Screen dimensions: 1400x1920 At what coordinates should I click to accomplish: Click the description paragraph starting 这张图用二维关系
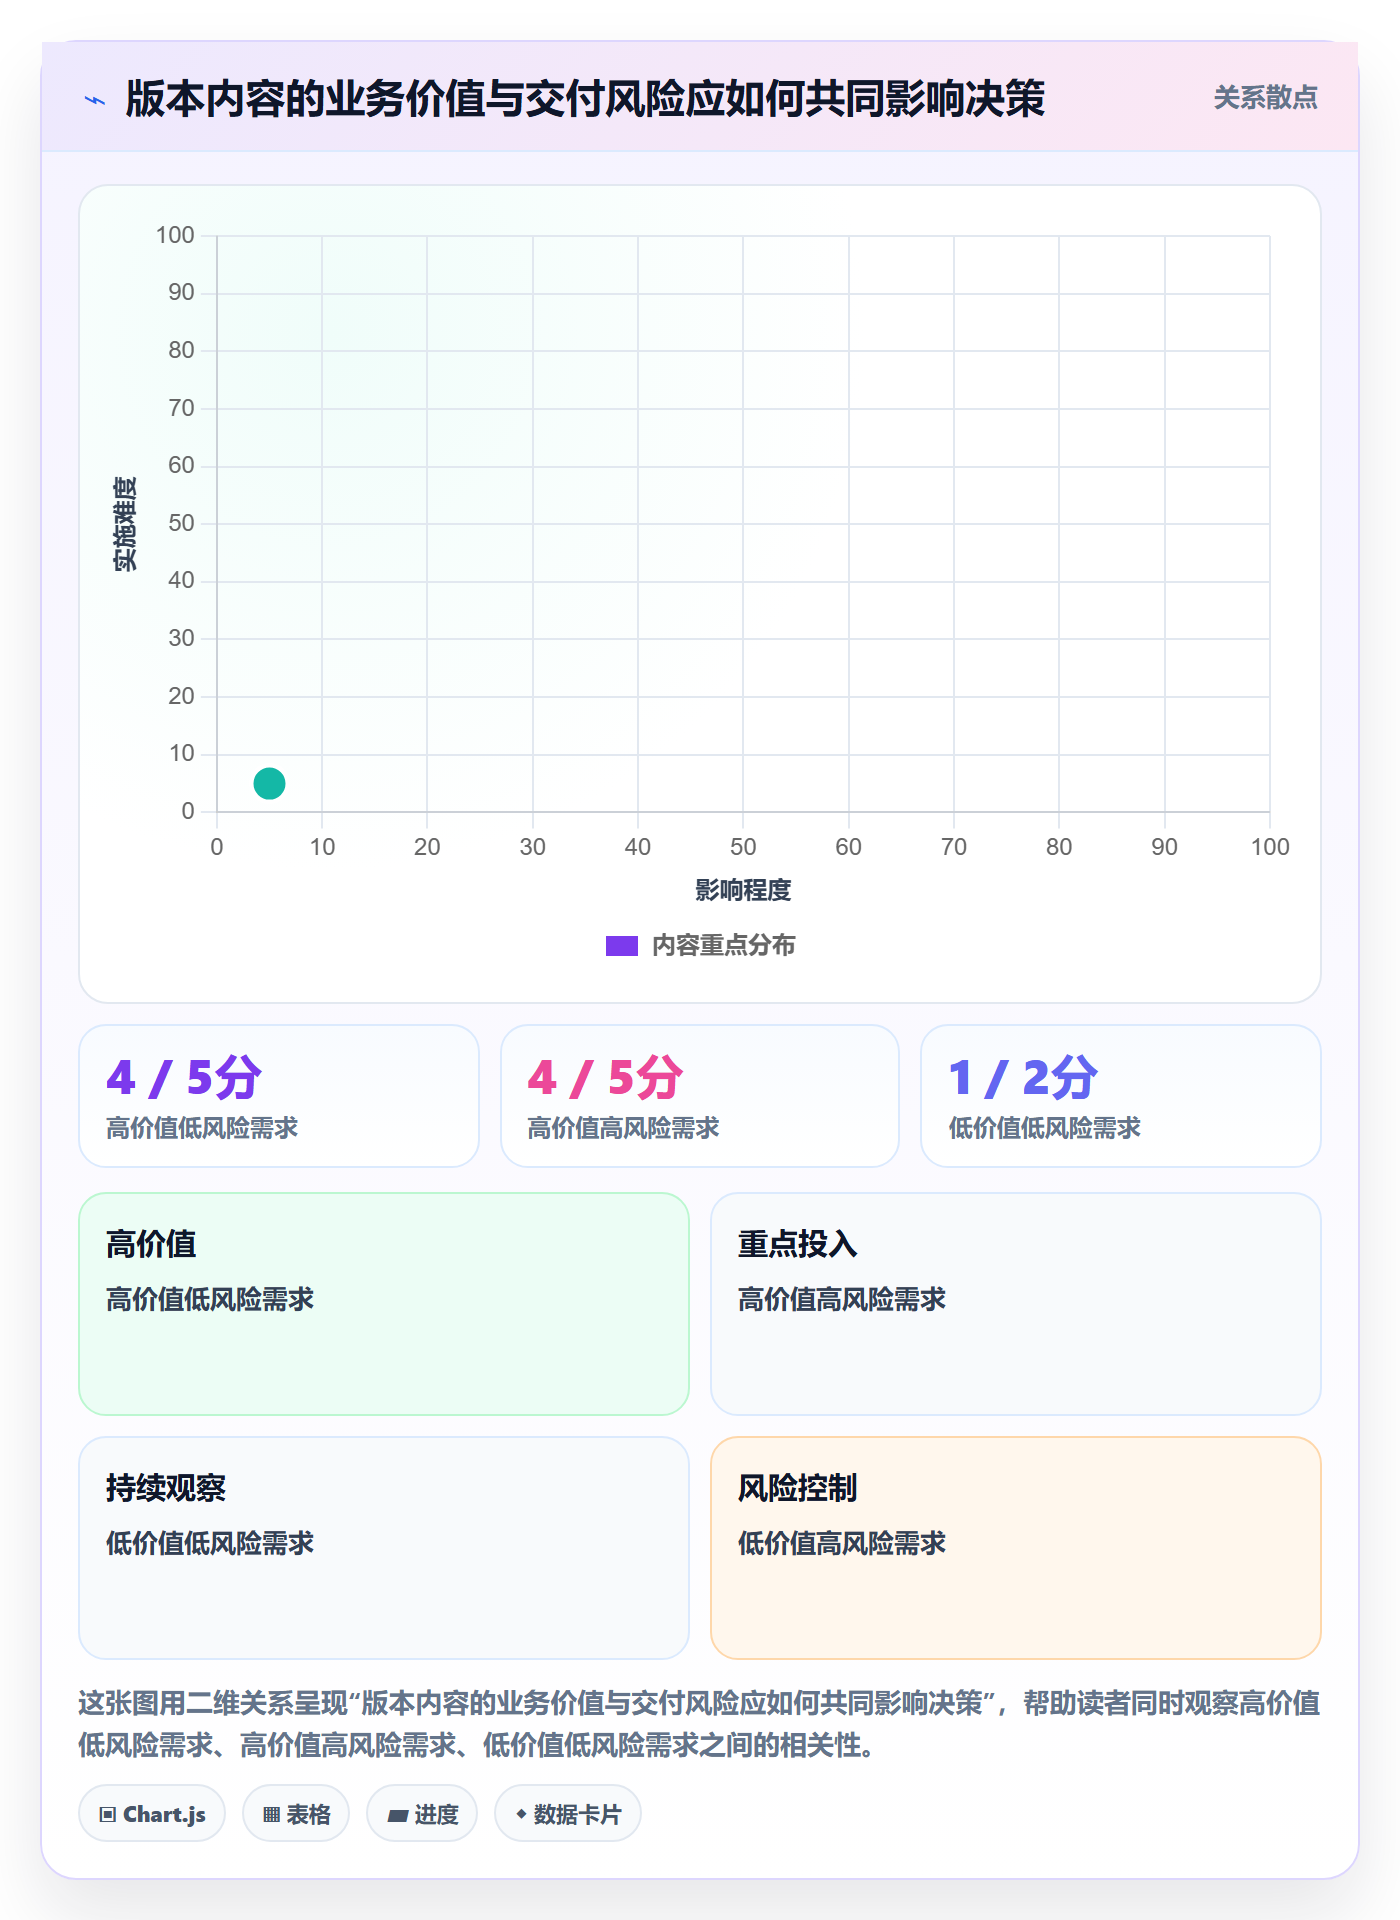click(x=700, y=1724)
